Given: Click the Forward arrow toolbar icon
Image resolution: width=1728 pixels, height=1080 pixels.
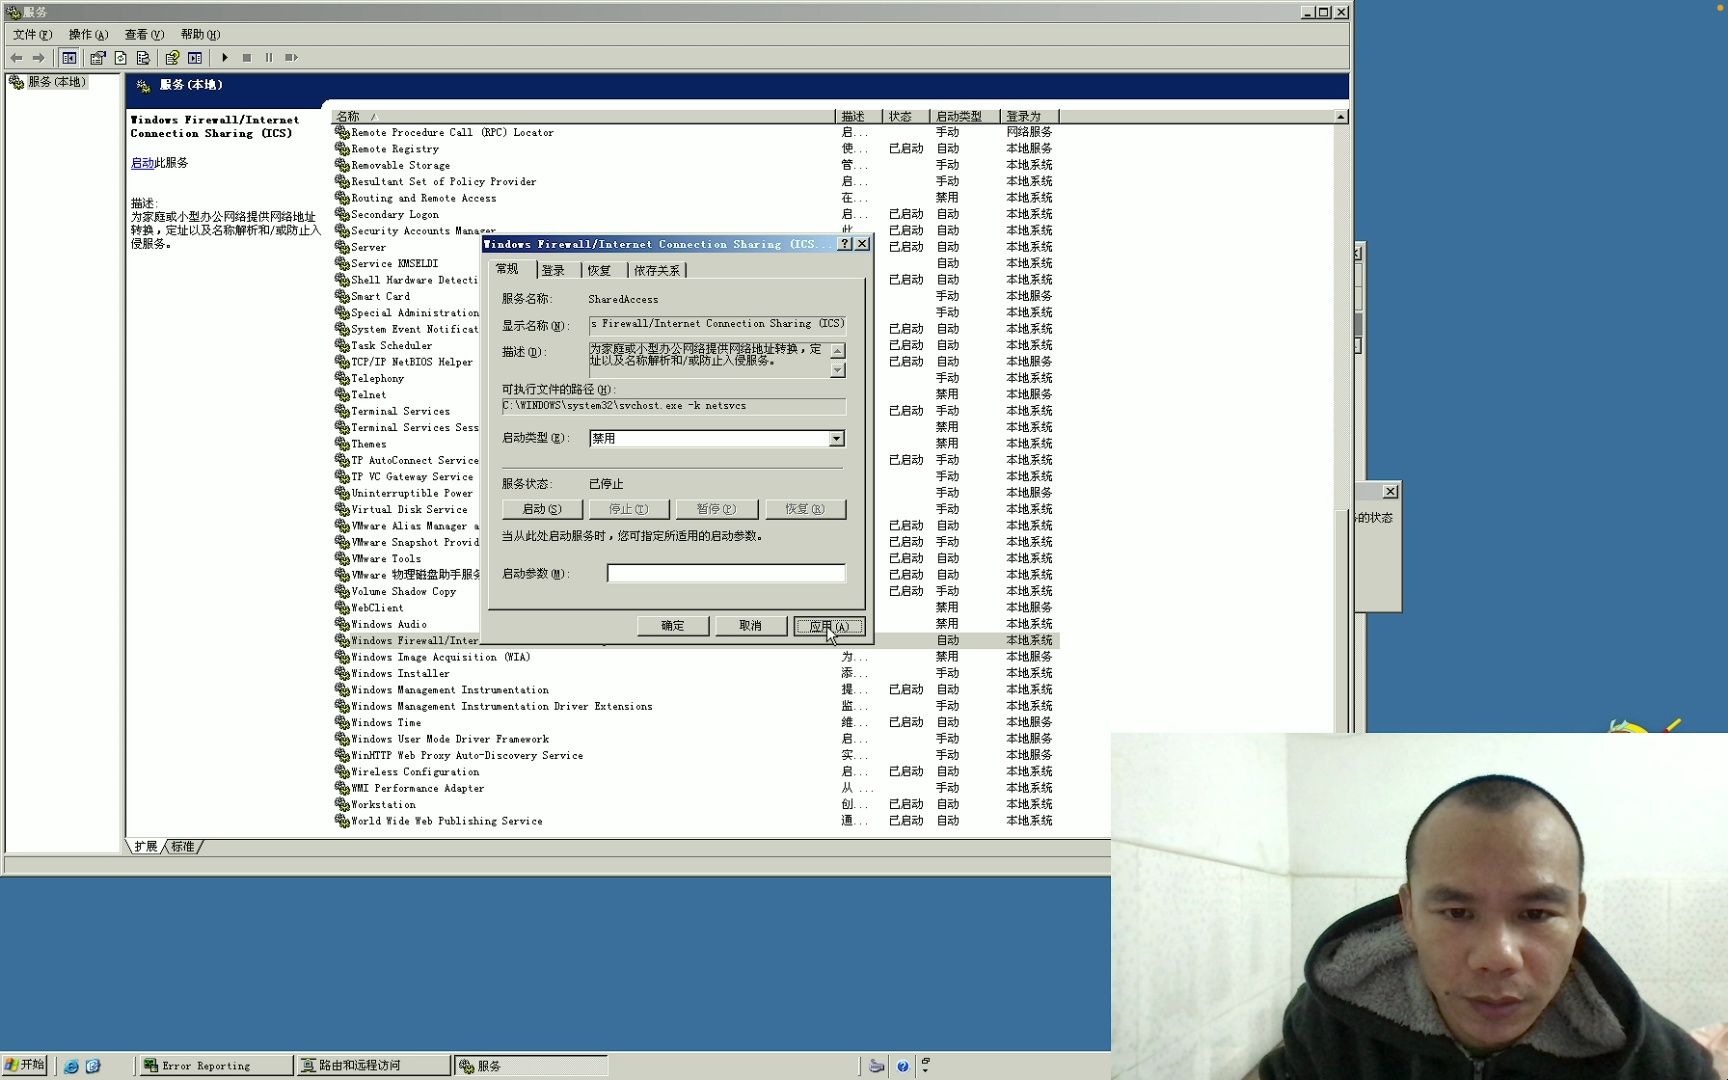Looking at the screenshot, I should tap(38, 58).
